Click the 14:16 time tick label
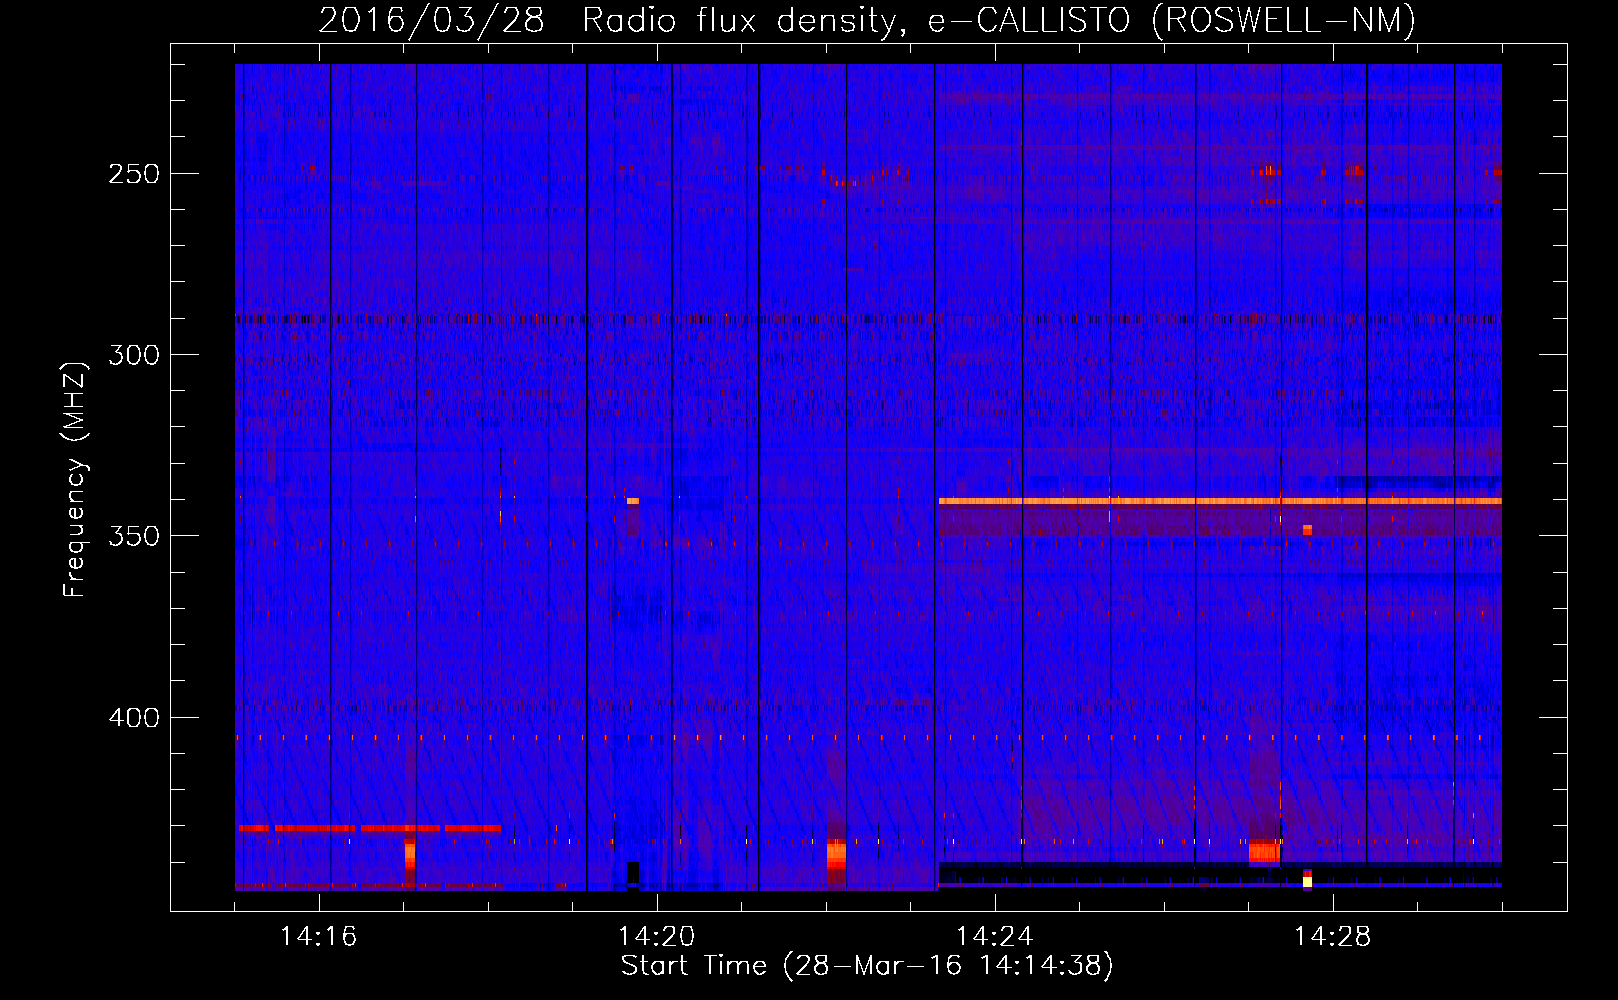The width and height of the screenshot is (1618, 1000). click(x=318, y=937)
